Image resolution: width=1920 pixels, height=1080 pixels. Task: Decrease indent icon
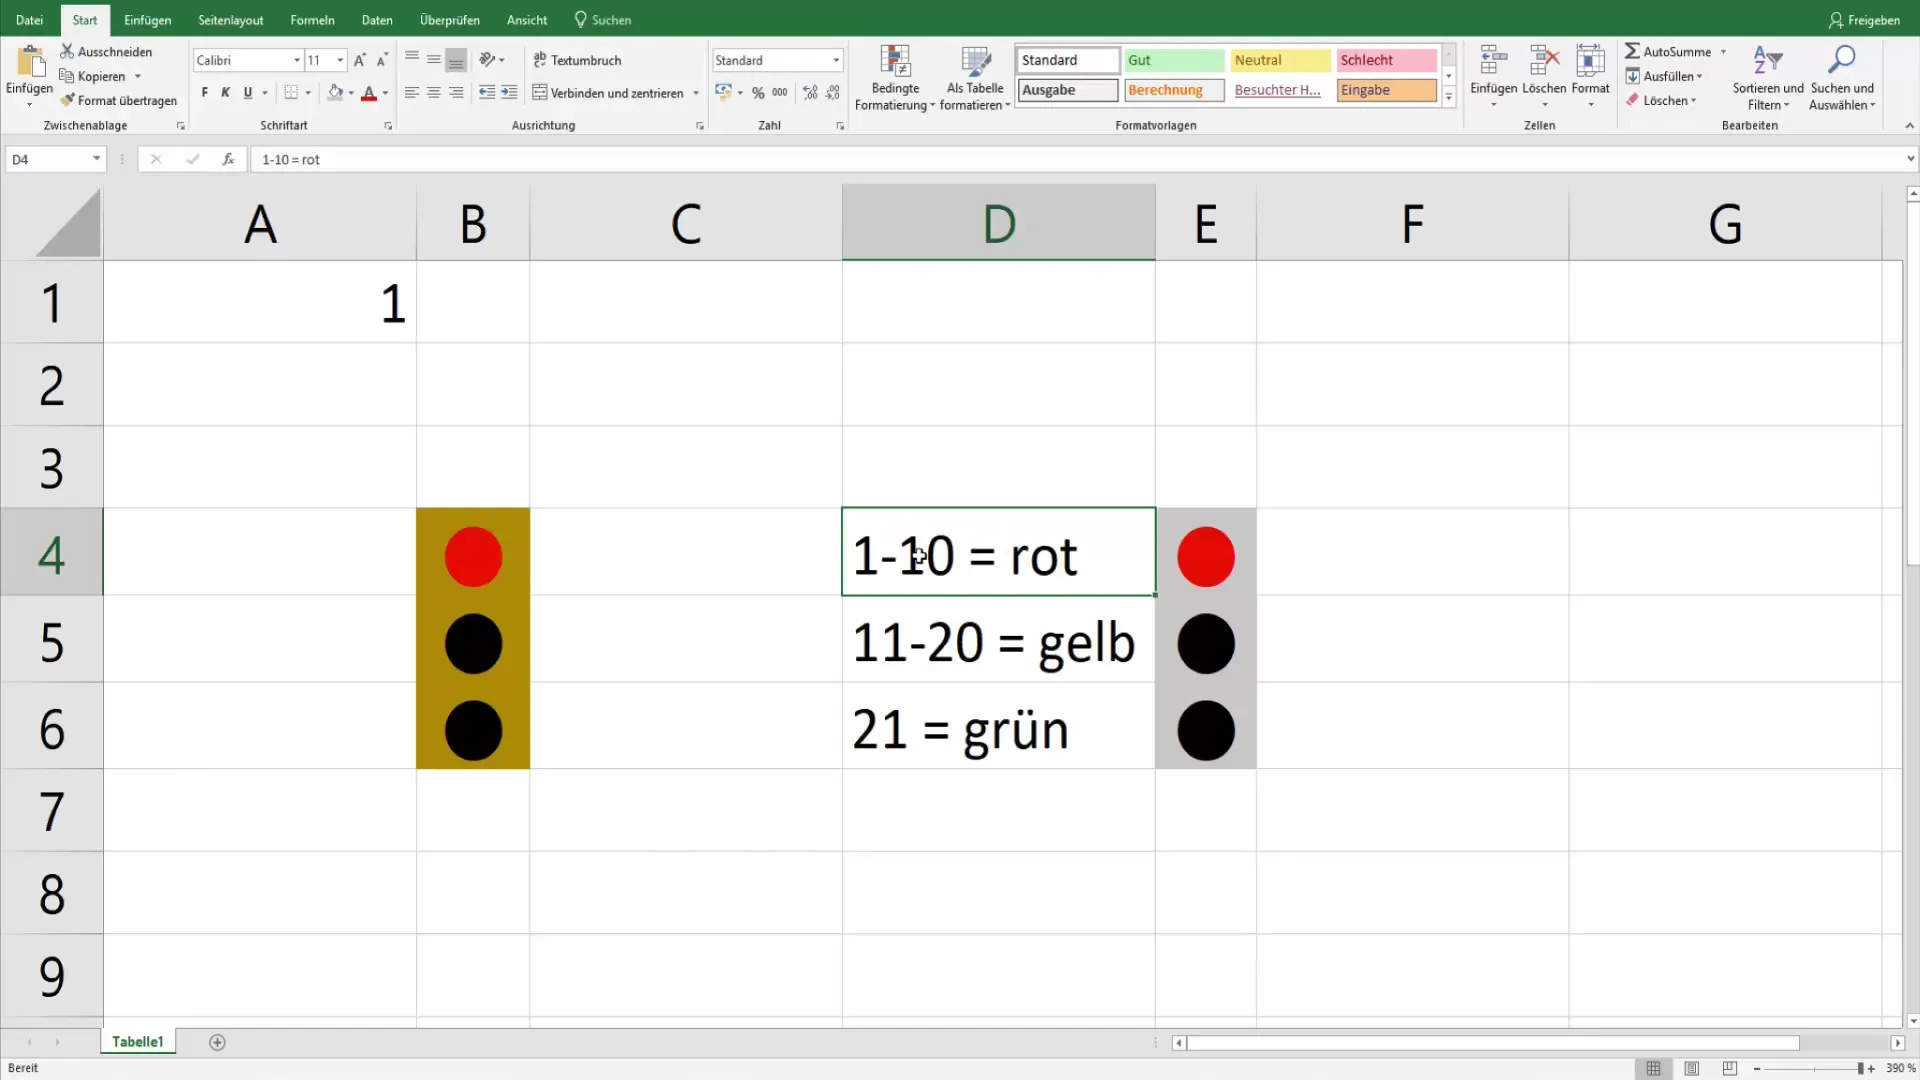tap(487, 92)
